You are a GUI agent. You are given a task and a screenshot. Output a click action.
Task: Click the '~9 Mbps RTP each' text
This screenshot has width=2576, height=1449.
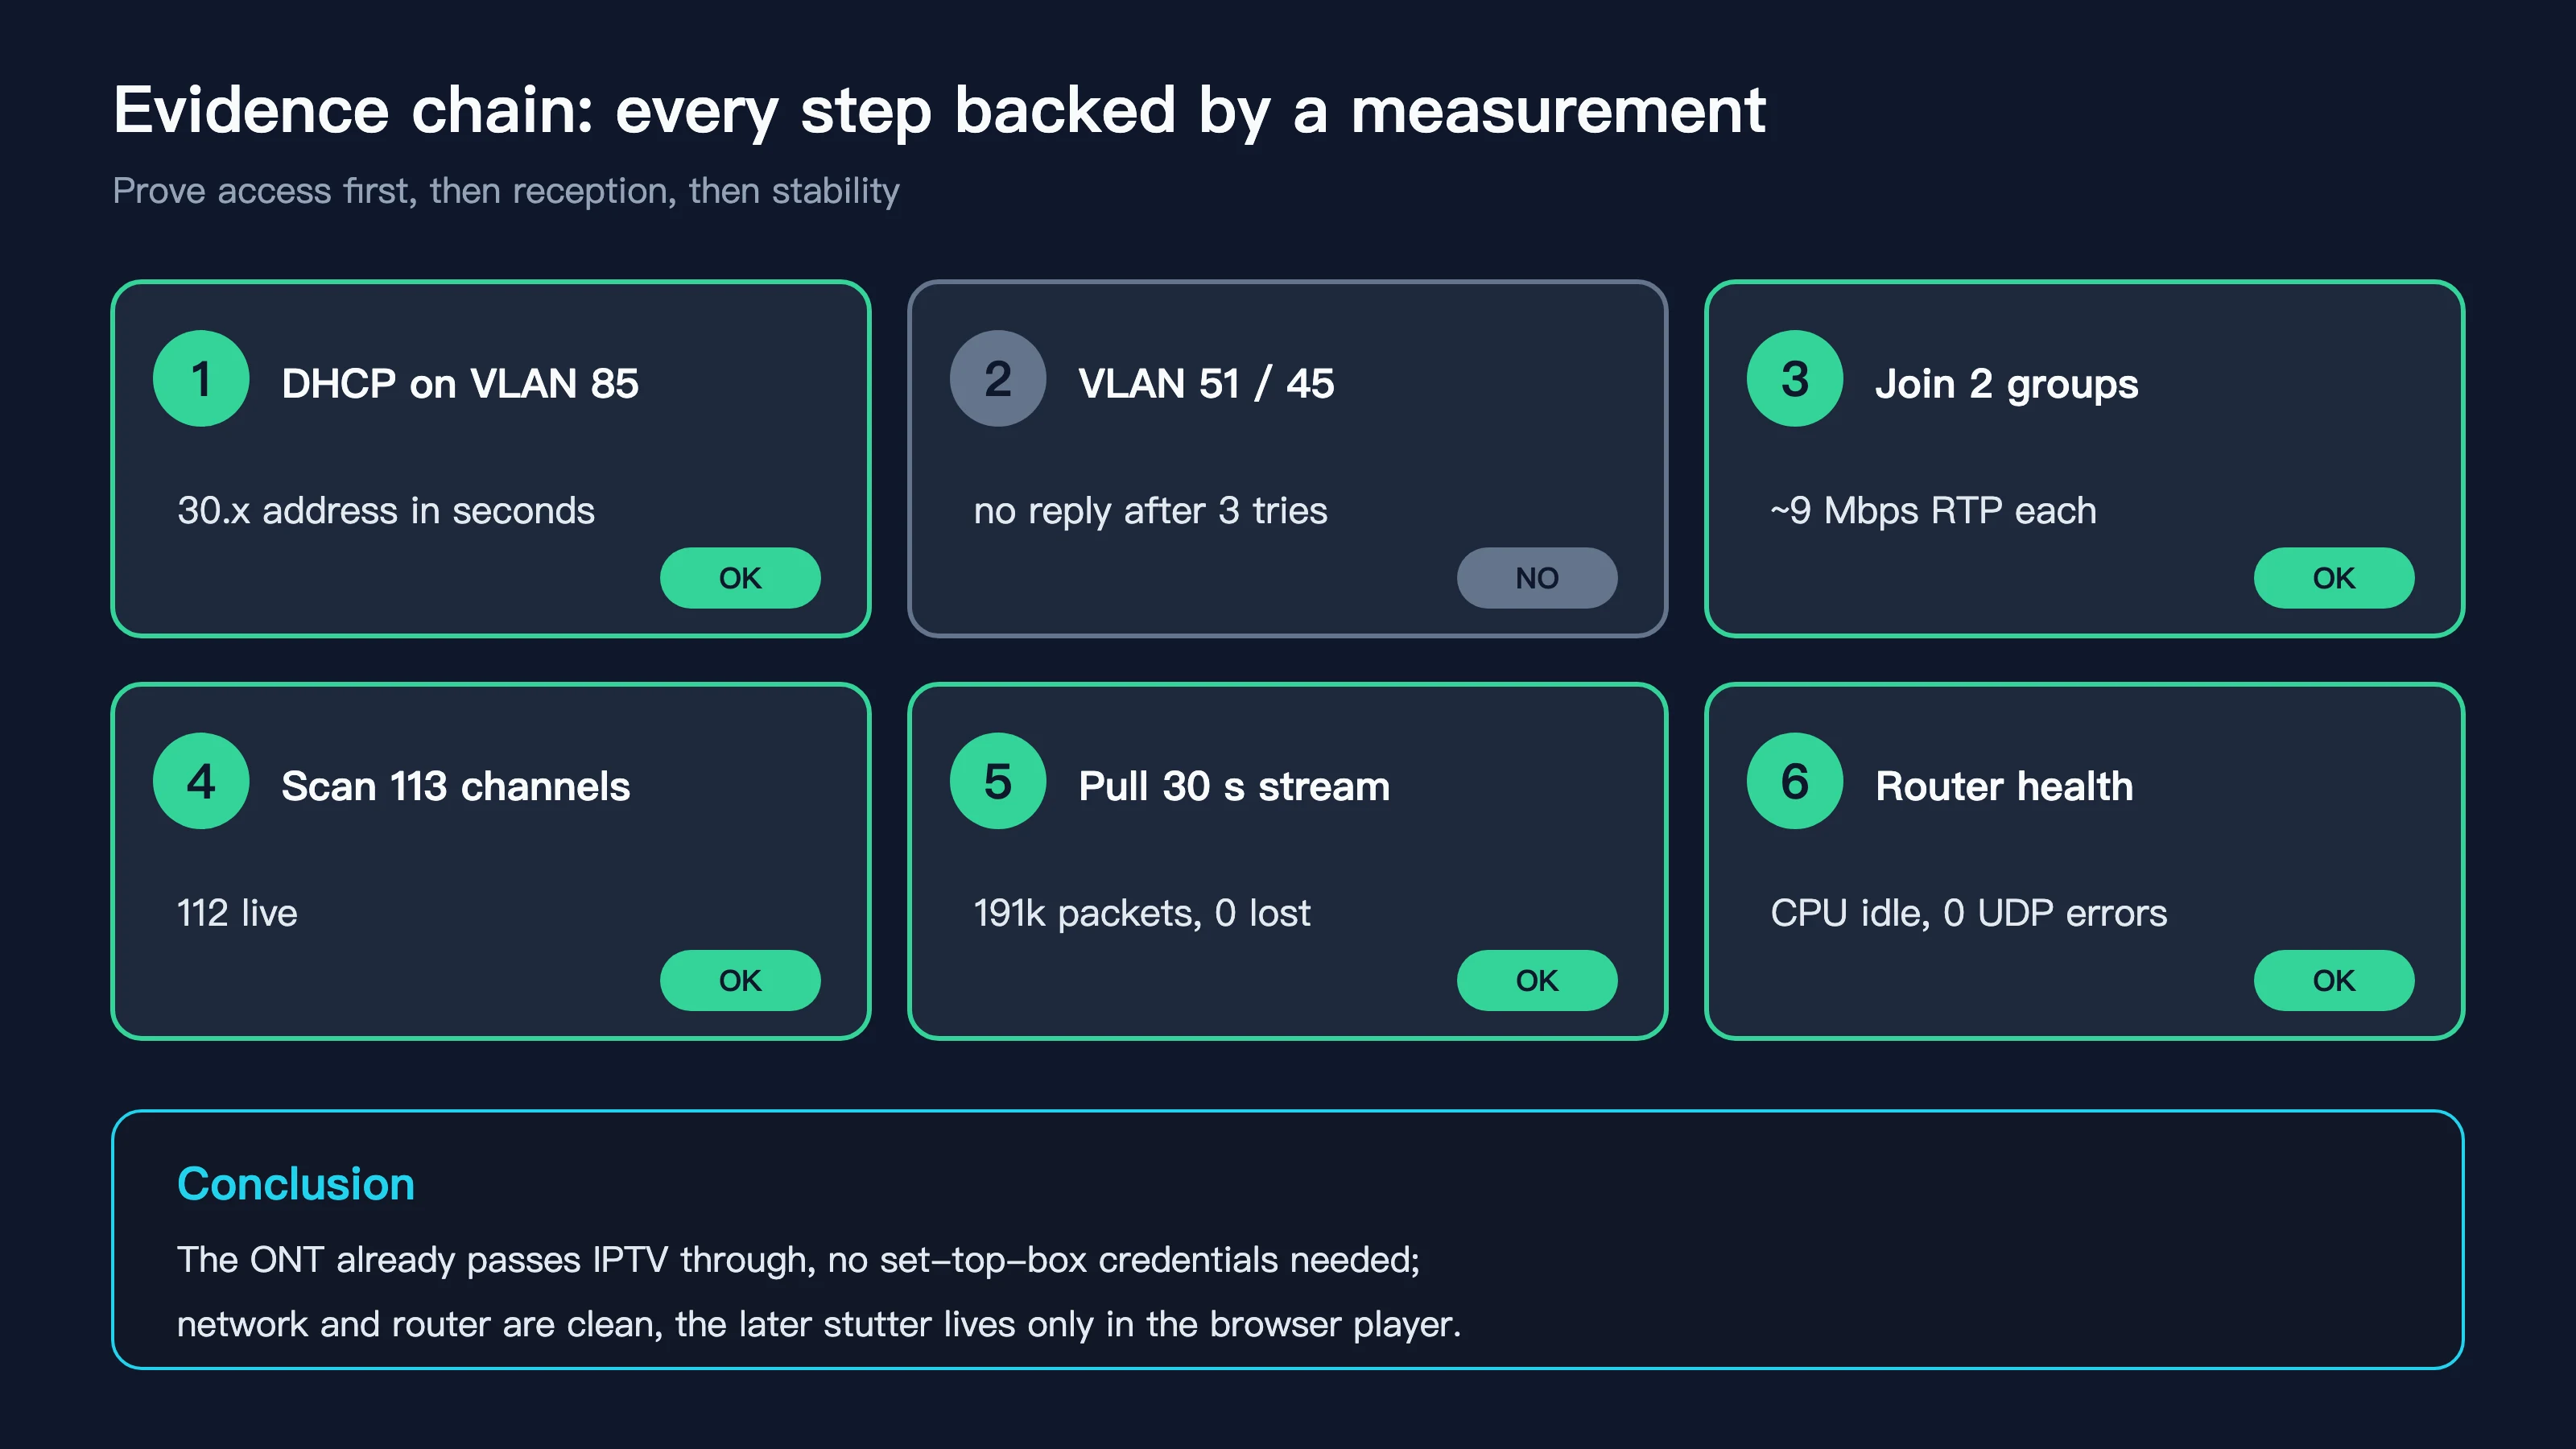click(1933, 511)
